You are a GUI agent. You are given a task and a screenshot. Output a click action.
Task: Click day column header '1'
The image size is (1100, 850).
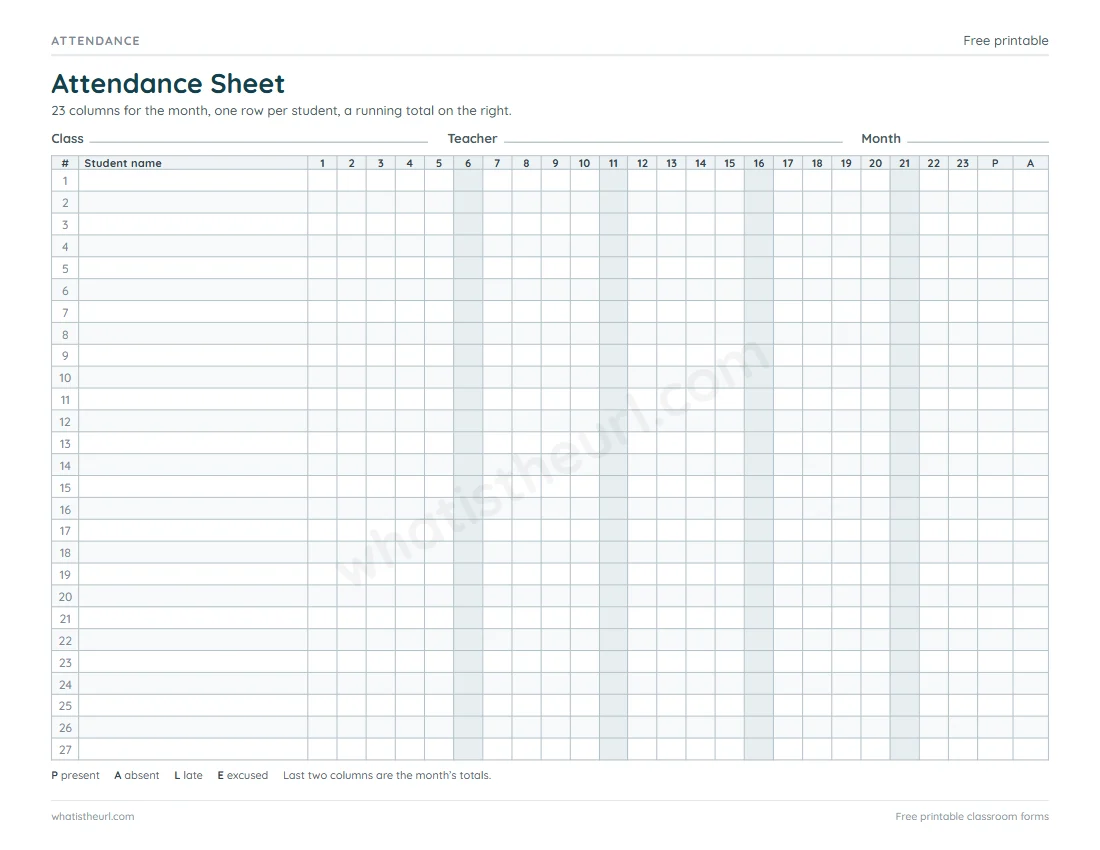click(x=322, y=163)
